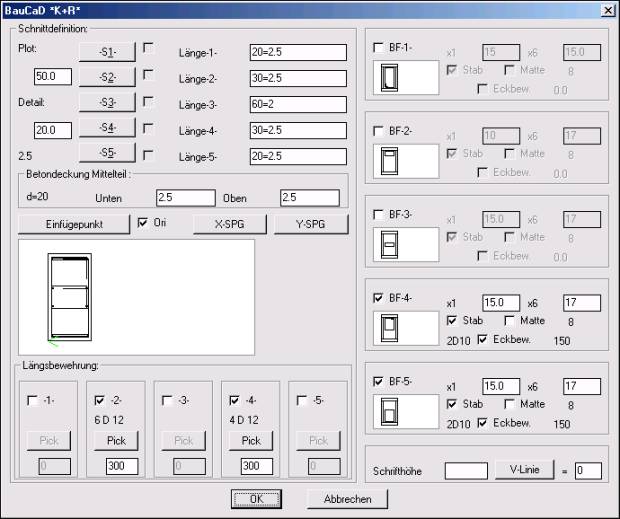Enable Längsbewehrung position -1- checkbox
Screen dimensions: 620x519
click(x=32, y=400)
